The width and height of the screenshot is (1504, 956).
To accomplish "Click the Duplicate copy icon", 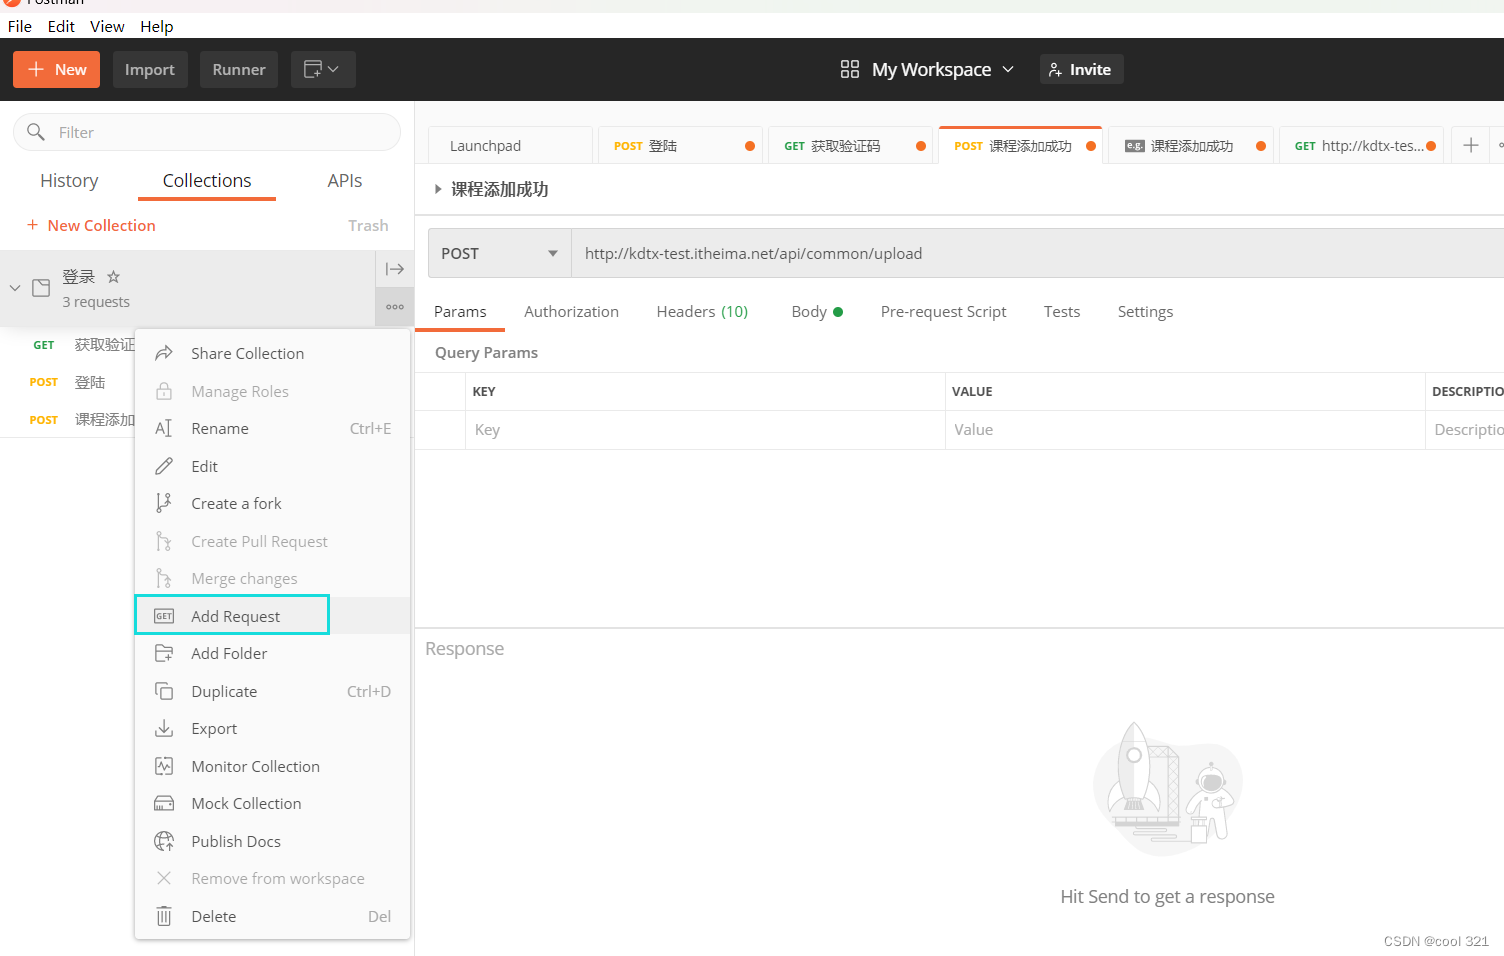I will 164,691.
